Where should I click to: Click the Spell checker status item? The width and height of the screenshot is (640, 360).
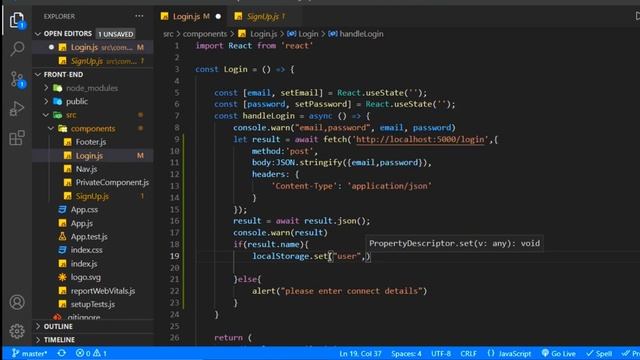coord(599,353)
